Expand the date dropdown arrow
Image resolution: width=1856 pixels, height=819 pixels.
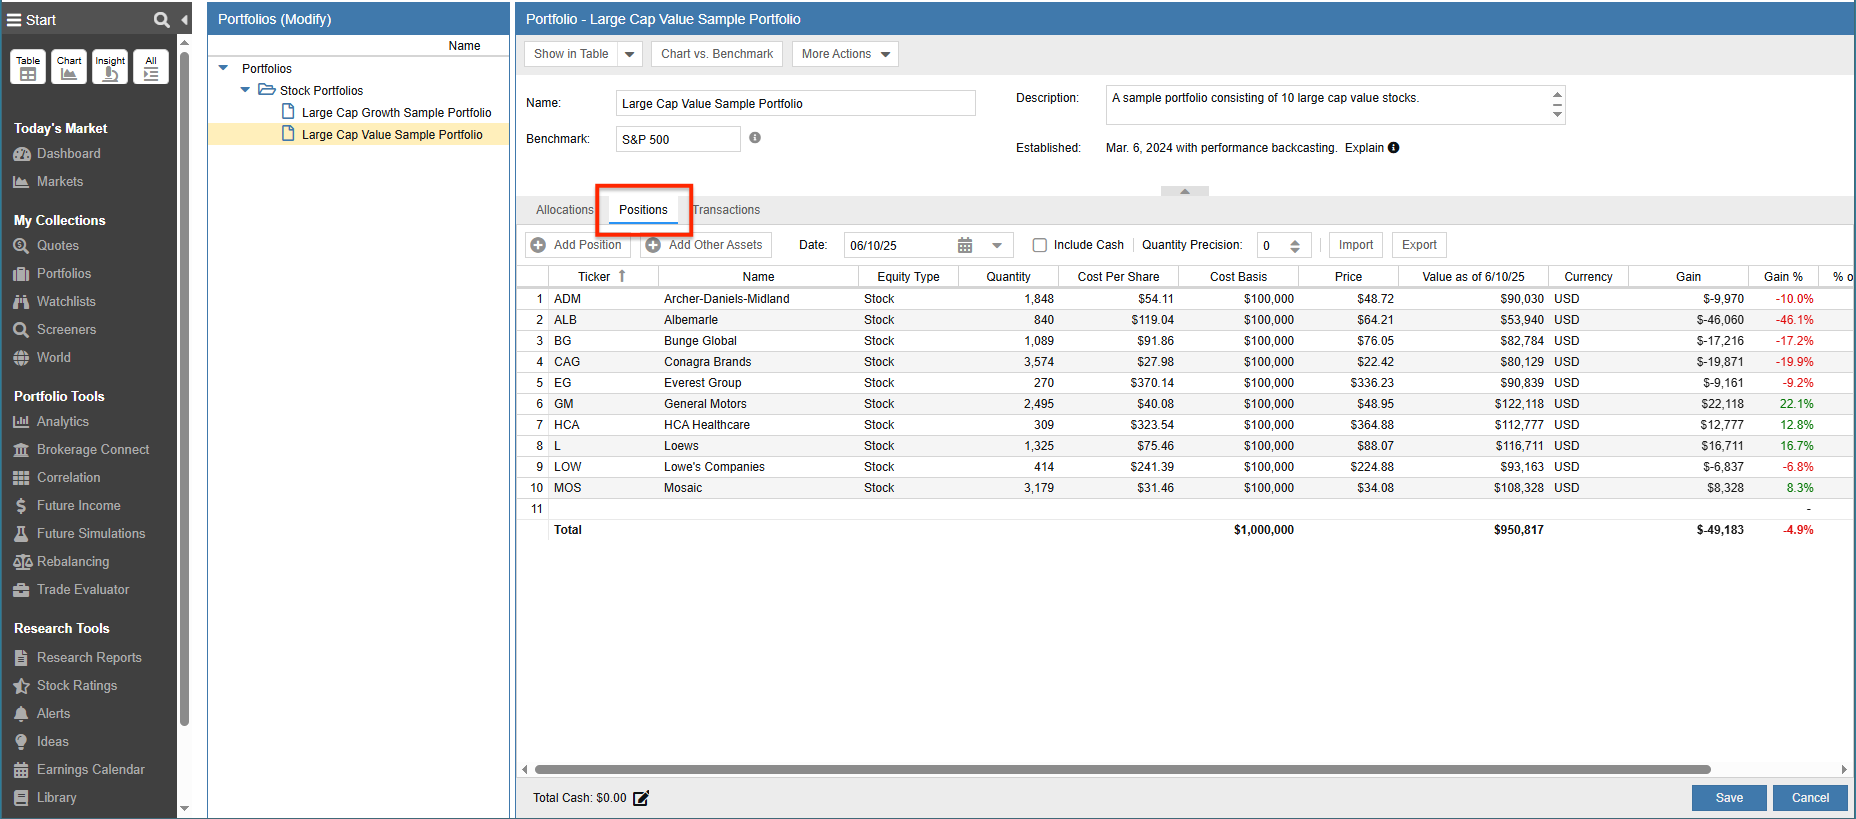pos(997,245)
